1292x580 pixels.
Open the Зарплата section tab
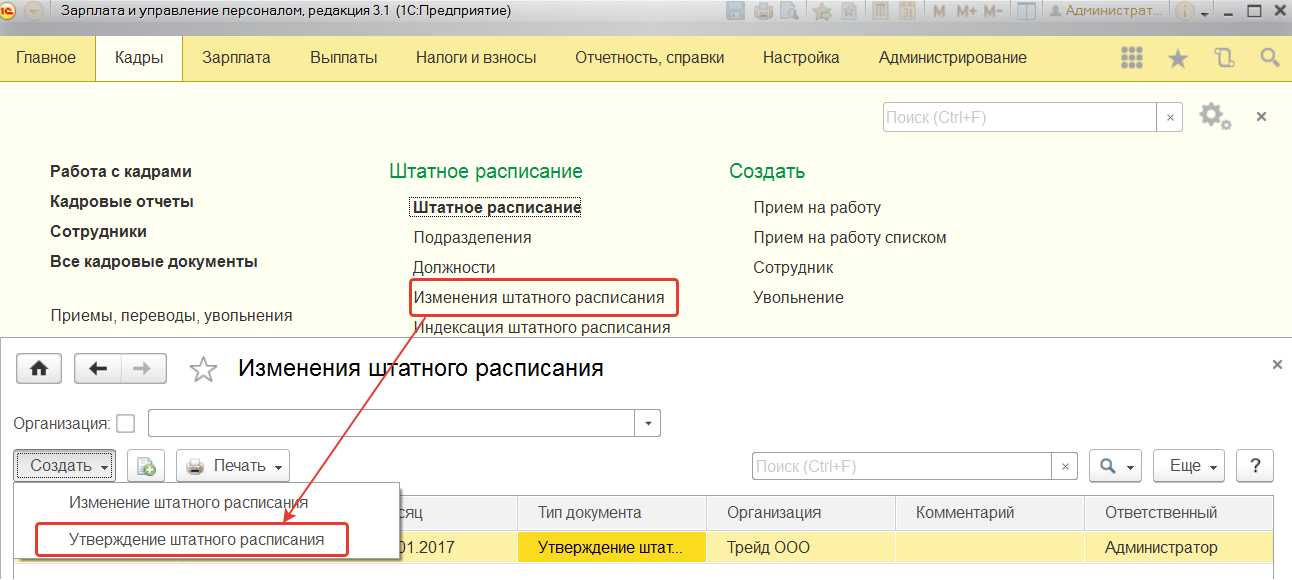click(236, 58)
